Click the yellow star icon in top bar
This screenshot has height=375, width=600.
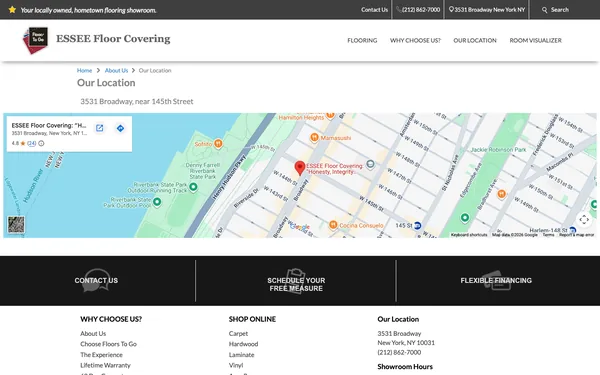coord(12,10)
